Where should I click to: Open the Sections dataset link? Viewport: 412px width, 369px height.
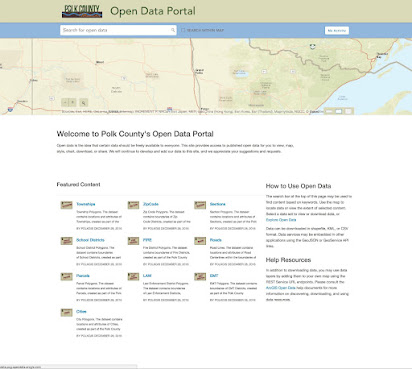[218, 204]
